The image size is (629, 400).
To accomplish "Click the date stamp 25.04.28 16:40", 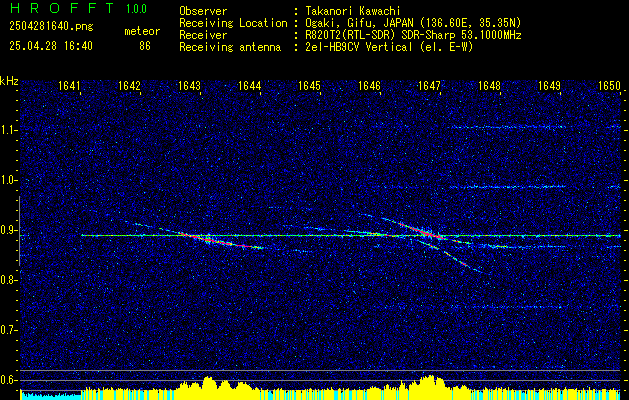I will pyautogui.click(x=51, y=46).
